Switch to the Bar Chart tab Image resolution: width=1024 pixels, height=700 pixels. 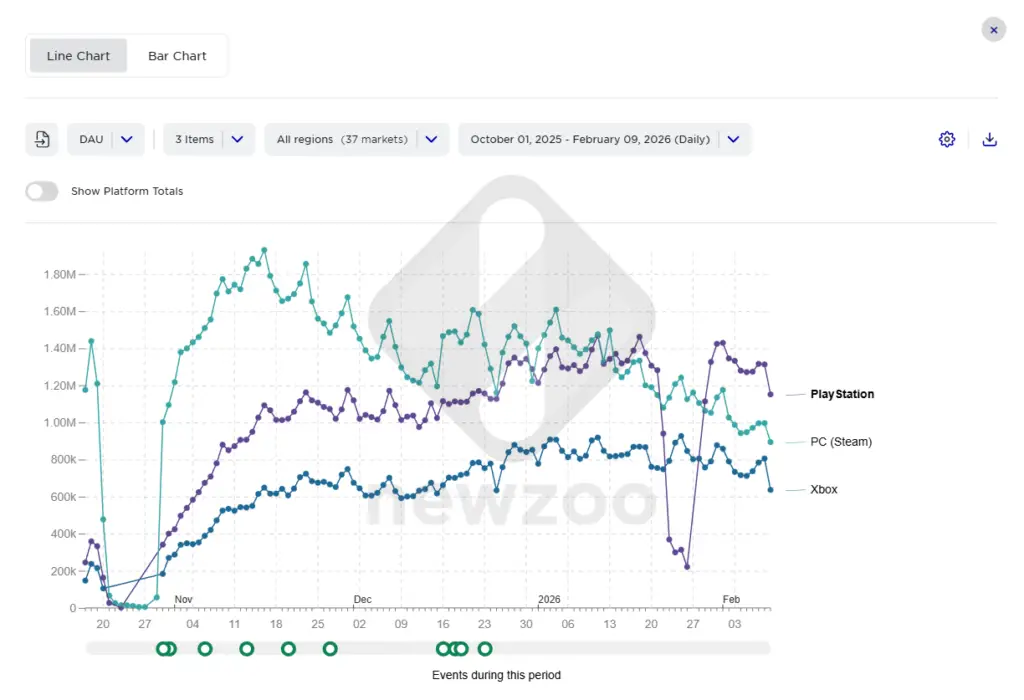point(177,56)
